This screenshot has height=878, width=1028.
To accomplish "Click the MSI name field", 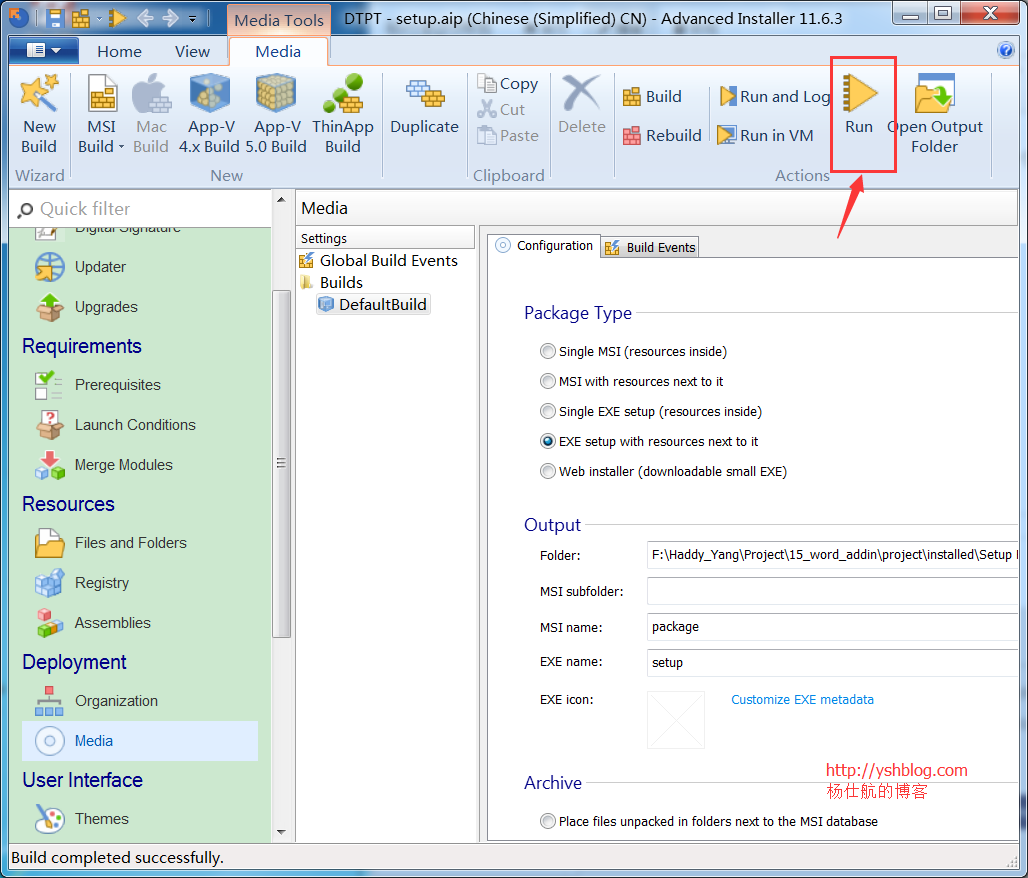I will click(x=833, y=627).
